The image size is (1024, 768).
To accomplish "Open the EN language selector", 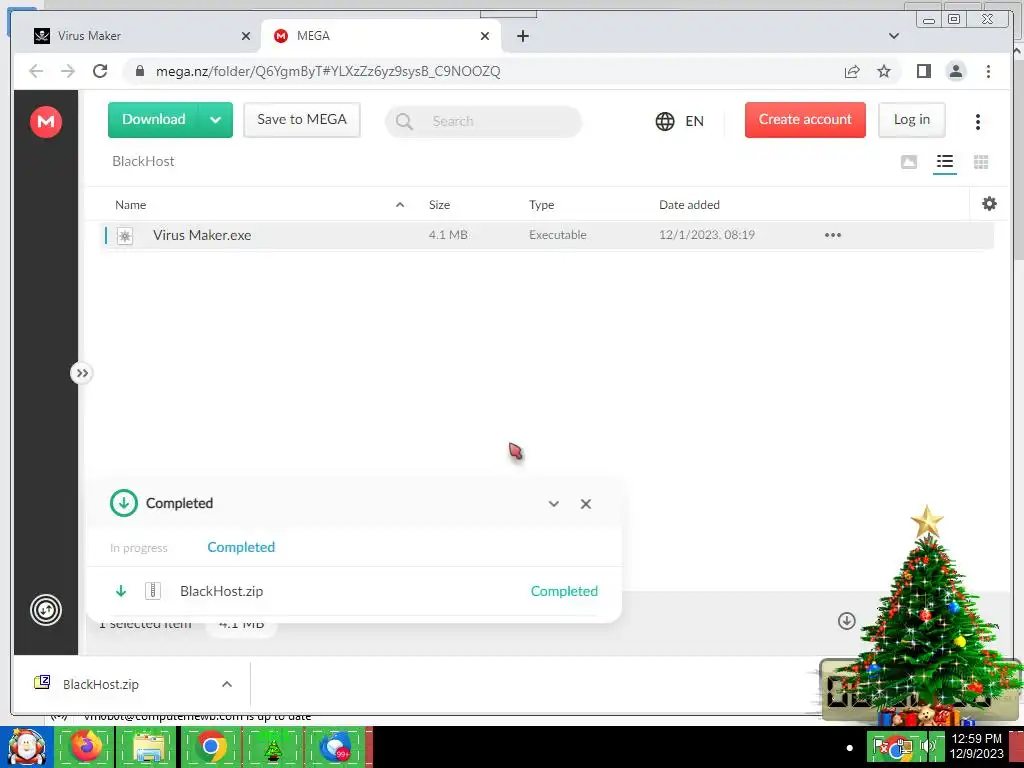I will 680,121.
